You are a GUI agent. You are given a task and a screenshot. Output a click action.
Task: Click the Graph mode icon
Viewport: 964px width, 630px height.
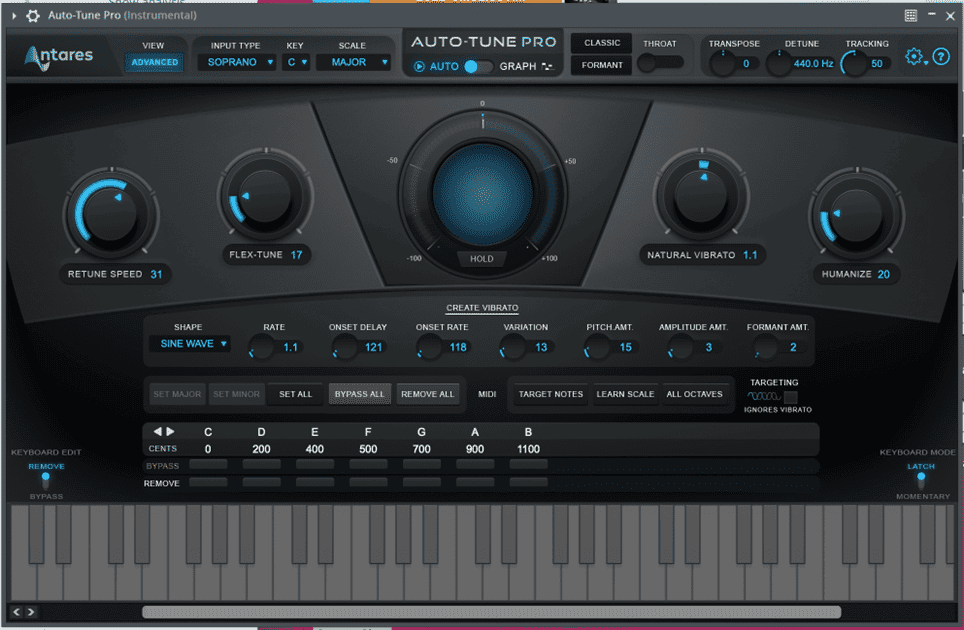tap(547, 66)
